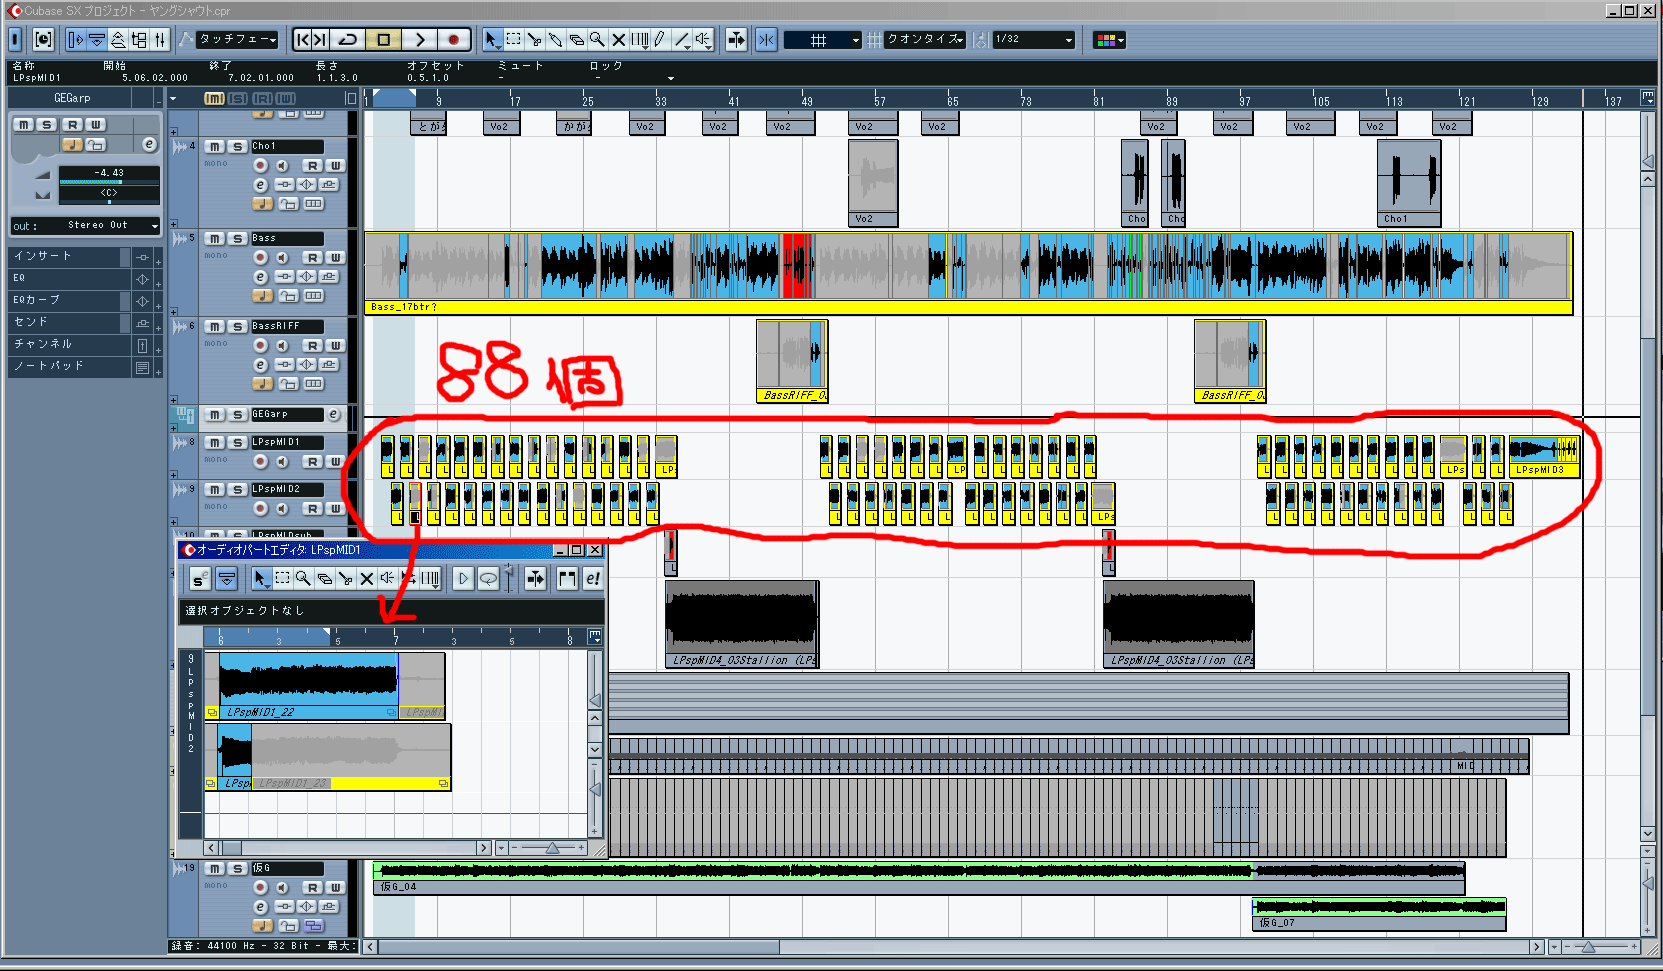Go to next marker in transport
The width and height of the screenshot is (1663, 971).
click(320, 40)
